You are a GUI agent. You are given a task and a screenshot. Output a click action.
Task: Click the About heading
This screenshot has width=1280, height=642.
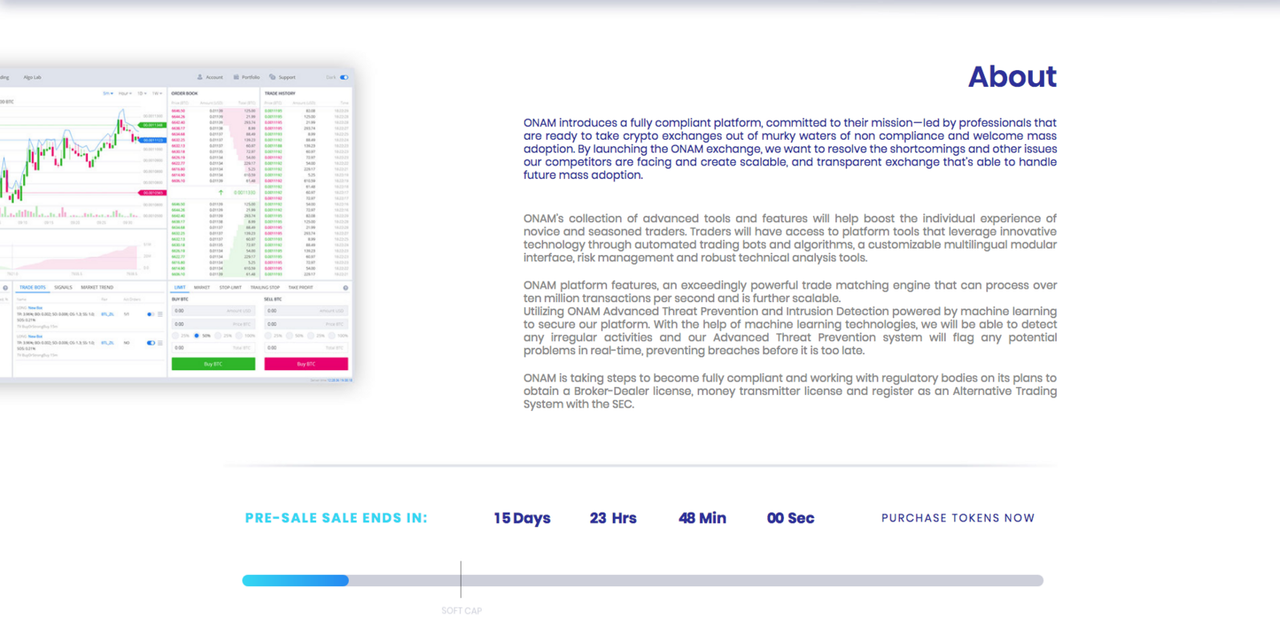(1012, 77)
